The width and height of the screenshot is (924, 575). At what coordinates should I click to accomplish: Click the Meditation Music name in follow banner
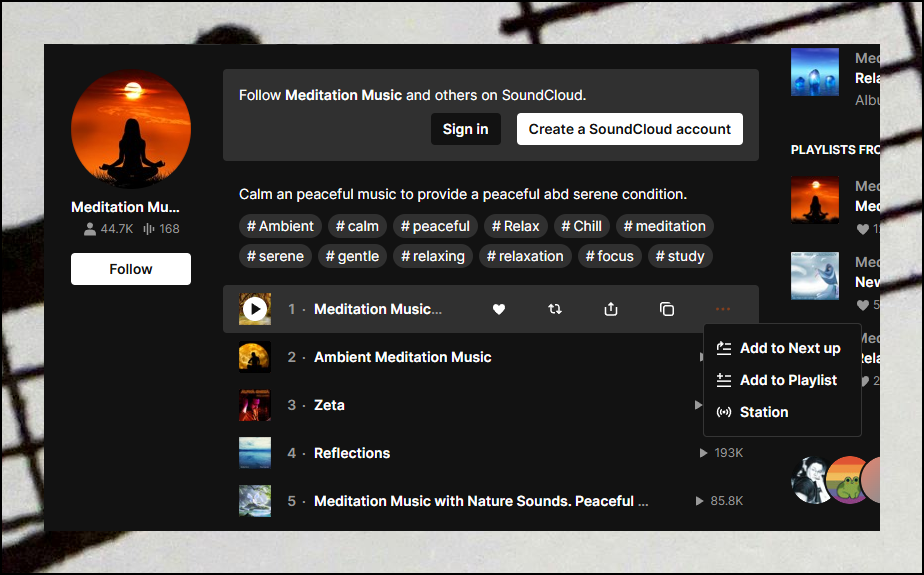(x=344, y=95)
